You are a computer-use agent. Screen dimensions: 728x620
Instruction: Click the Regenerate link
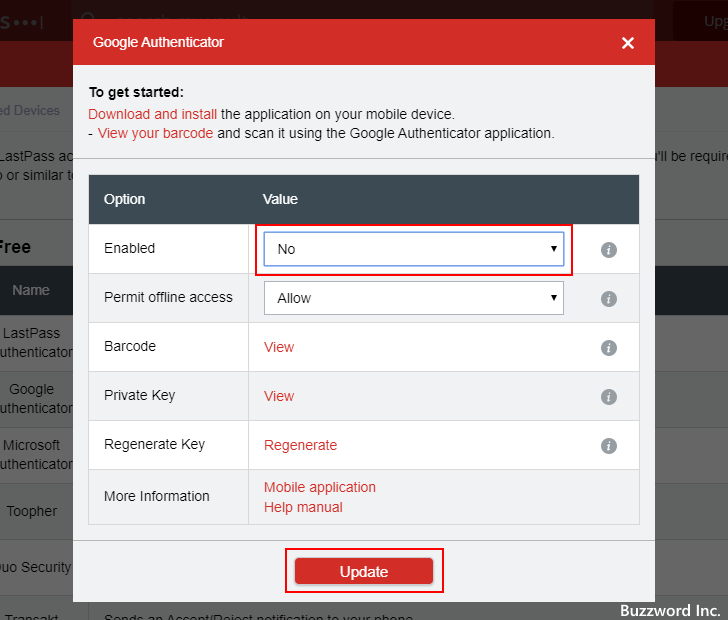(x=300, y=445)
